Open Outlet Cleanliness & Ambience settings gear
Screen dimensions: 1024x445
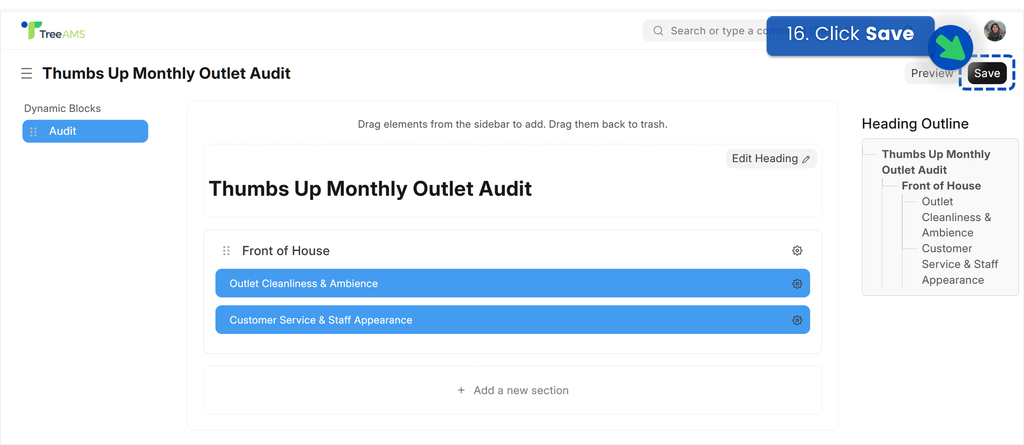pyautogui.click(x=797, y=284)
